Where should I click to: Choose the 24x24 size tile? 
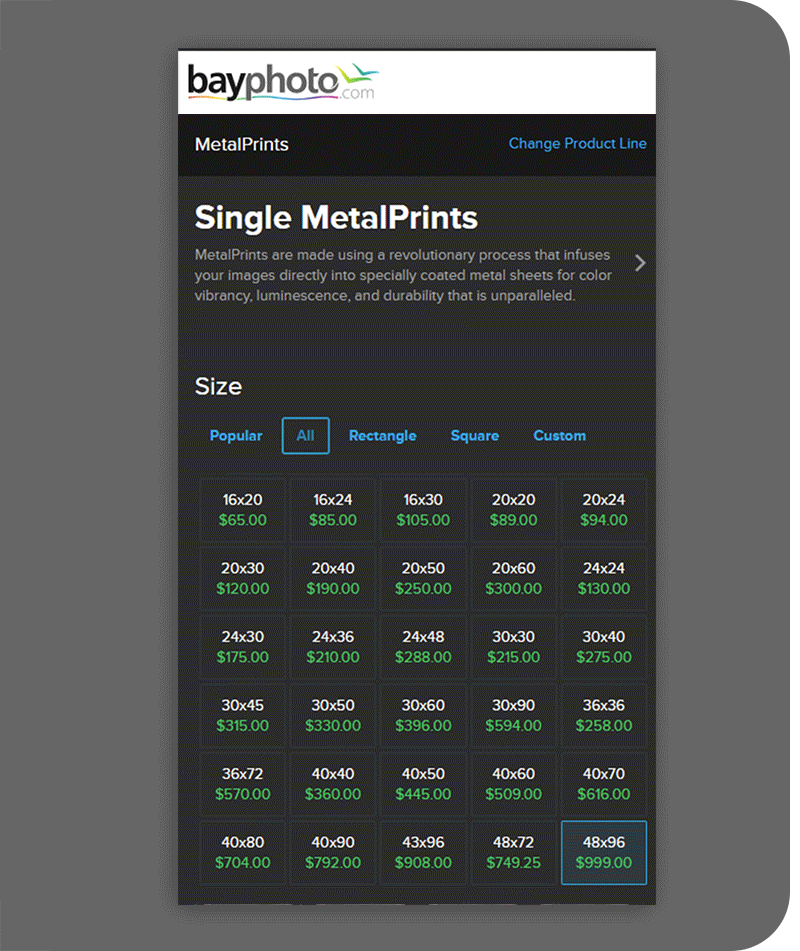[x=603, y=578]
